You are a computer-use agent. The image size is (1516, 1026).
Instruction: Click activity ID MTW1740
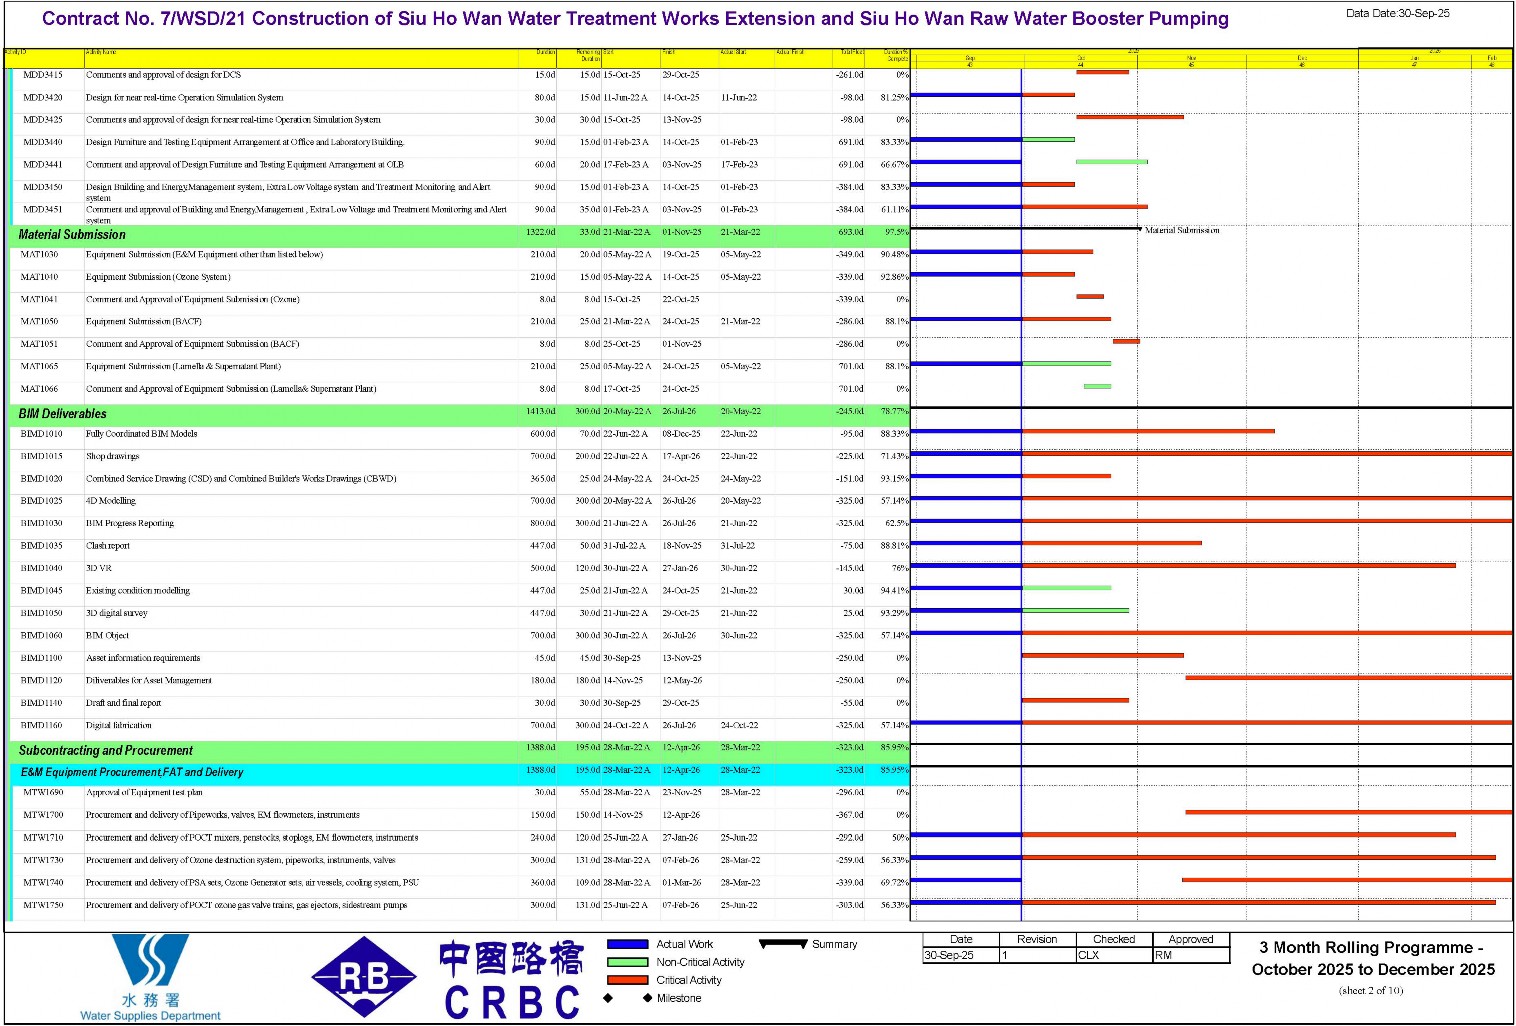43,883
